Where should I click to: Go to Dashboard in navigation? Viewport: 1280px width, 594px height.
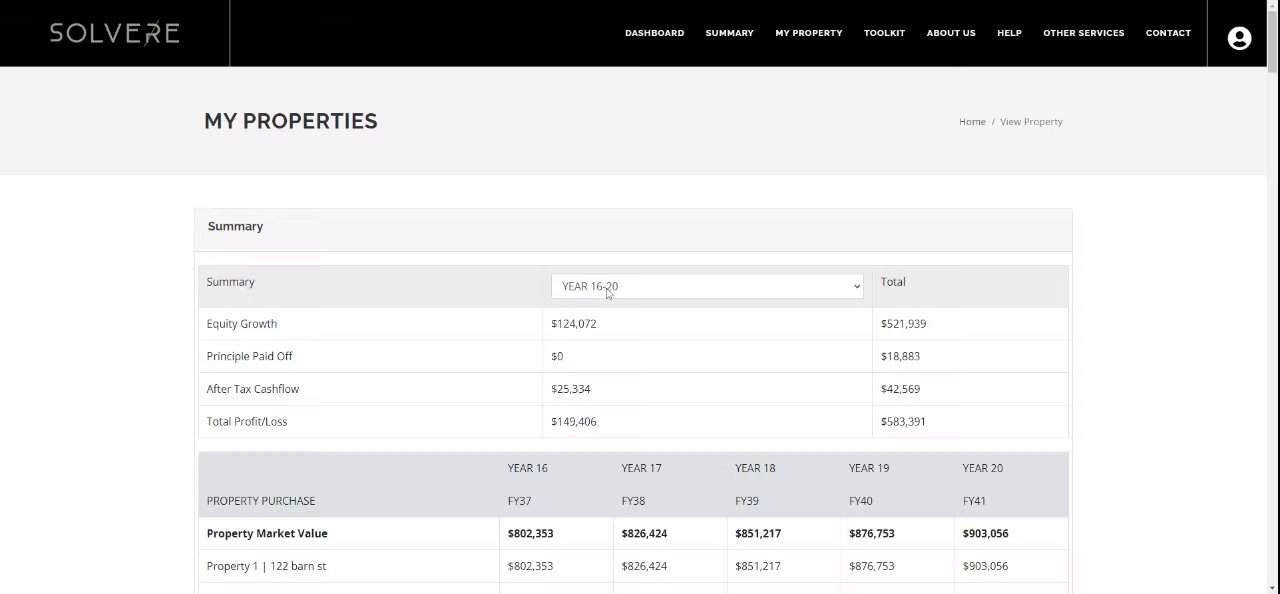[x=654, y=33]
